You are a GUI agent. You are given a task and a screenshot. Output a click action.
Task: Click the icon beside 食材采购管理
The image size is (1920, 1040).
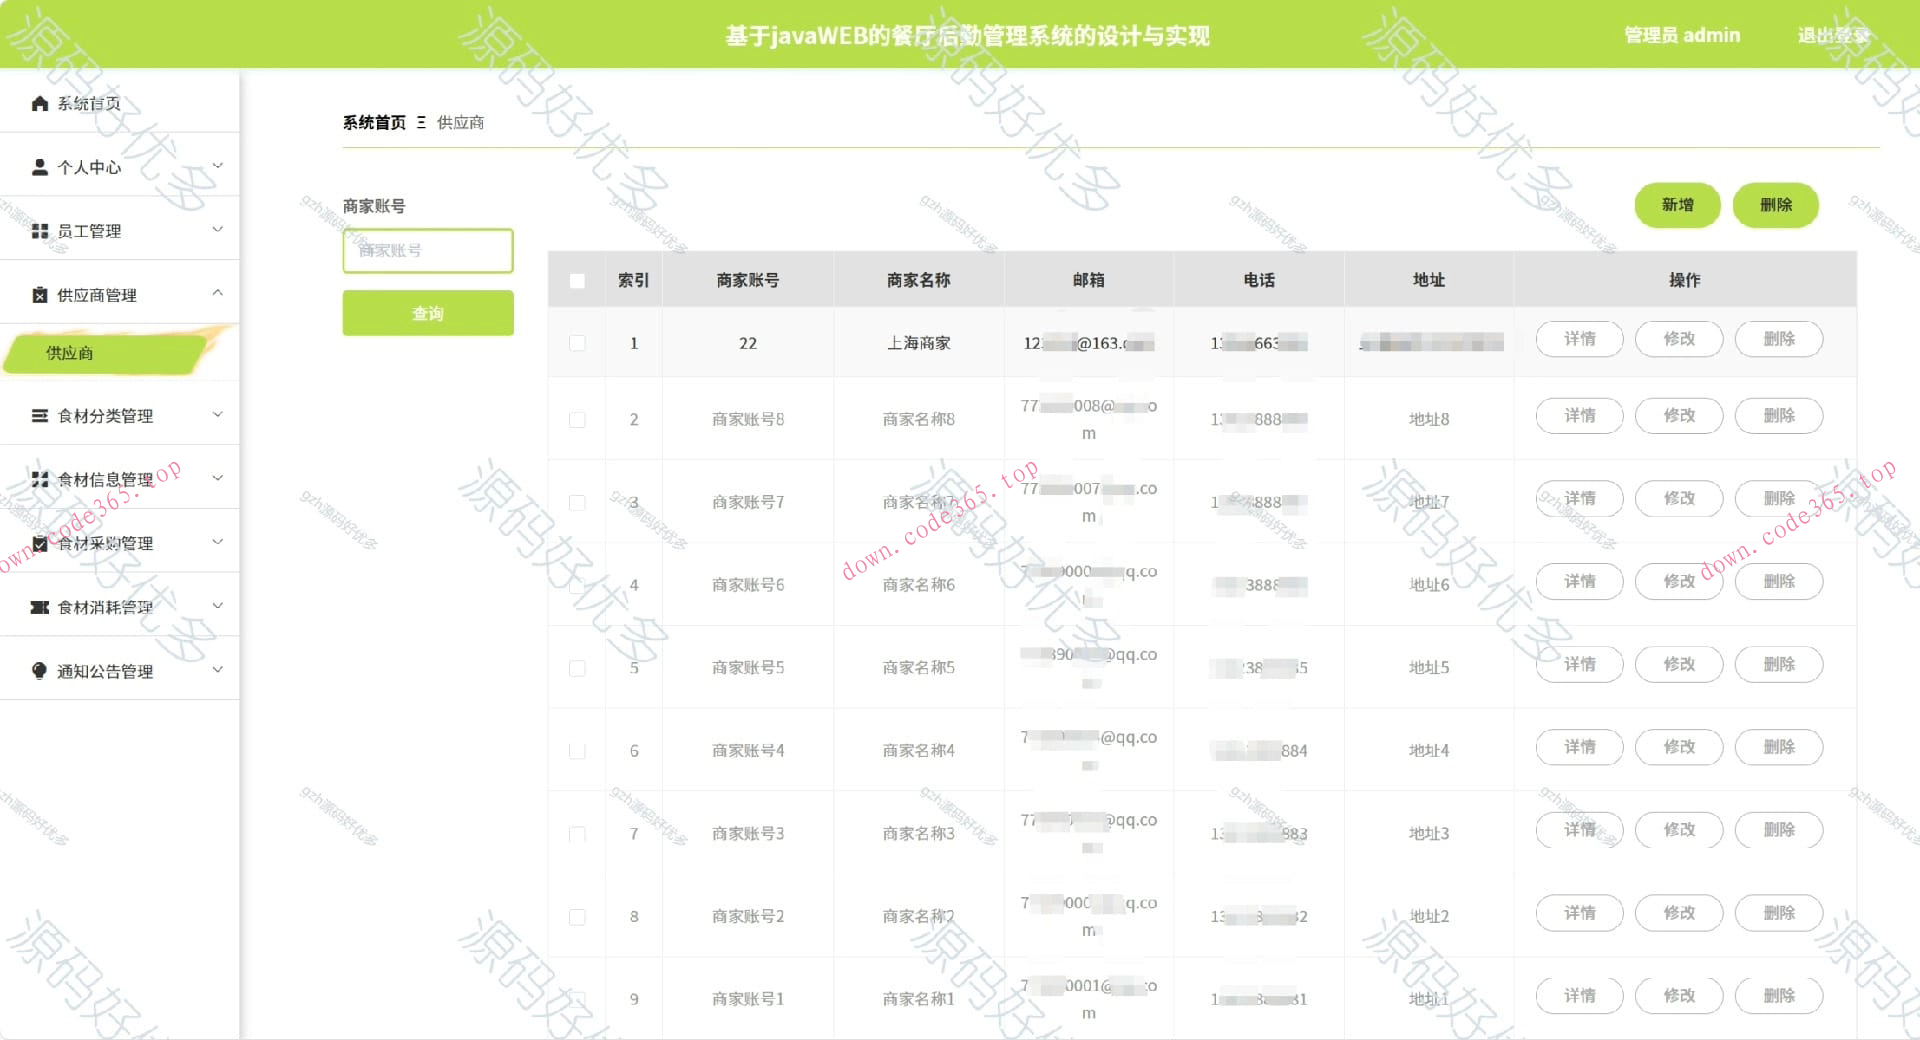[x=40, y=543]
